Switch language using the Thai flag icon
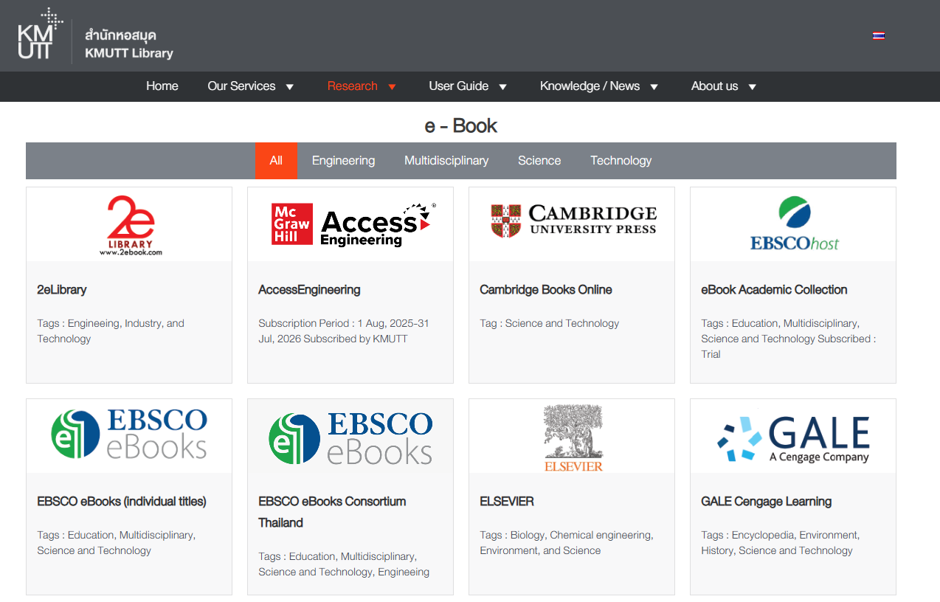Screen dimensions: 940x602 [x=878, y=36]
